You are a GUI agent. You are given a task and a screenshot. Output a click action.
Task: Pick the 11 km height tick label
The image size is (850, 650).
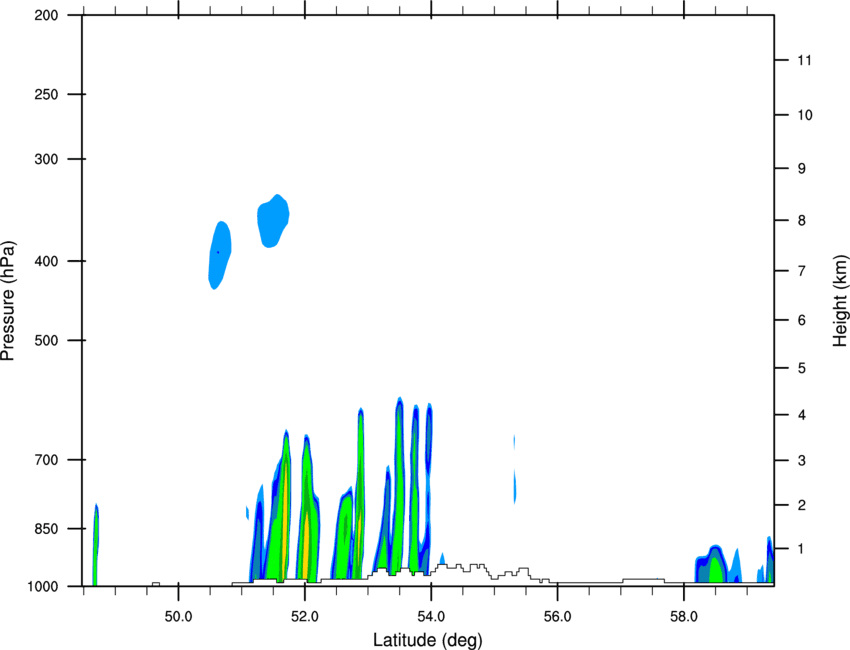point(804,60)
